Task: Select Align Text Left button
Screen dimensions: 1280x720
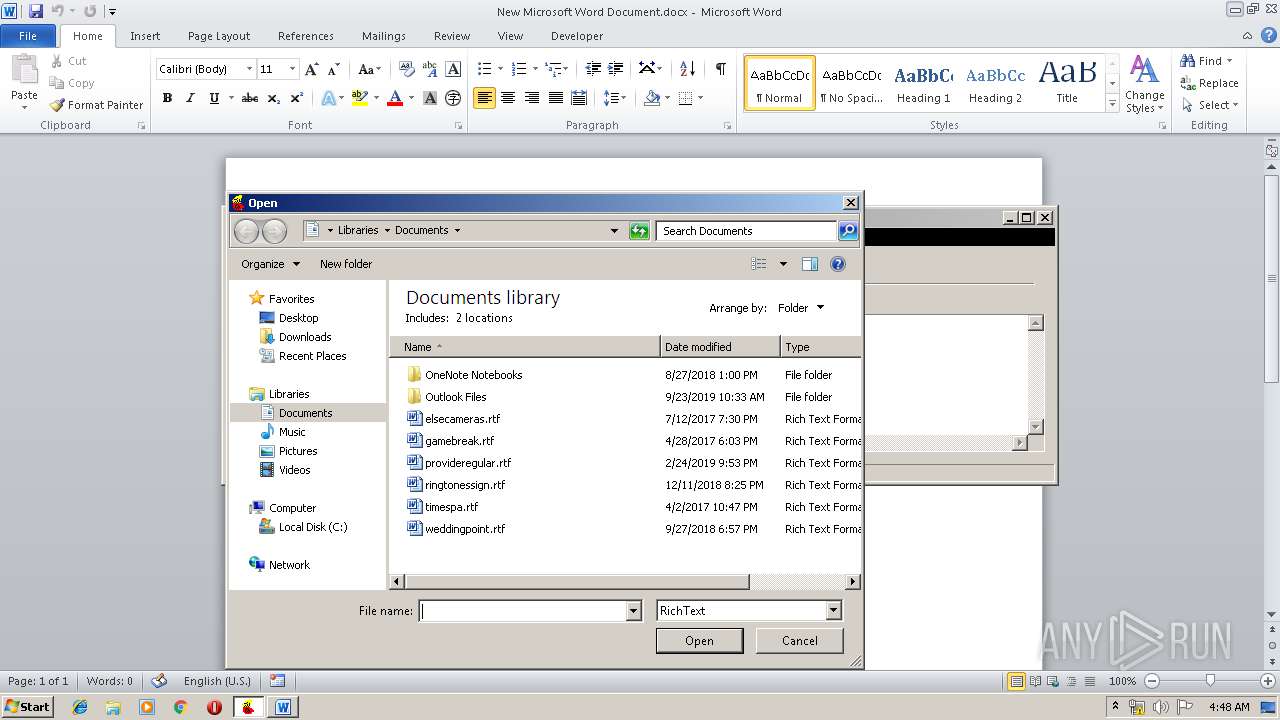Action: click(484, 98)
